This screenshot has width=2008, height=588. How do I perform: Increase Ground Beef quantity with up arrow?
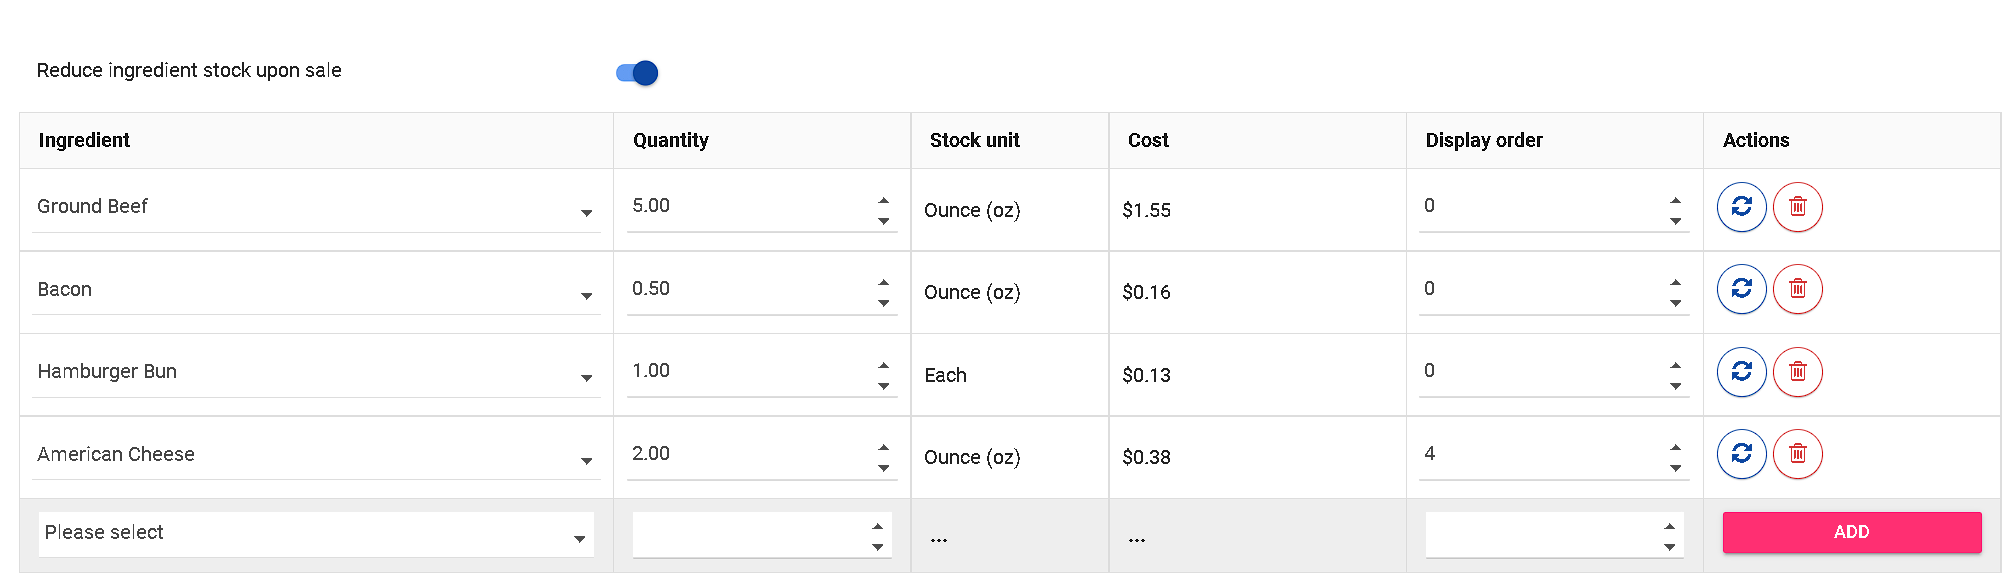[x=884, y=200]
